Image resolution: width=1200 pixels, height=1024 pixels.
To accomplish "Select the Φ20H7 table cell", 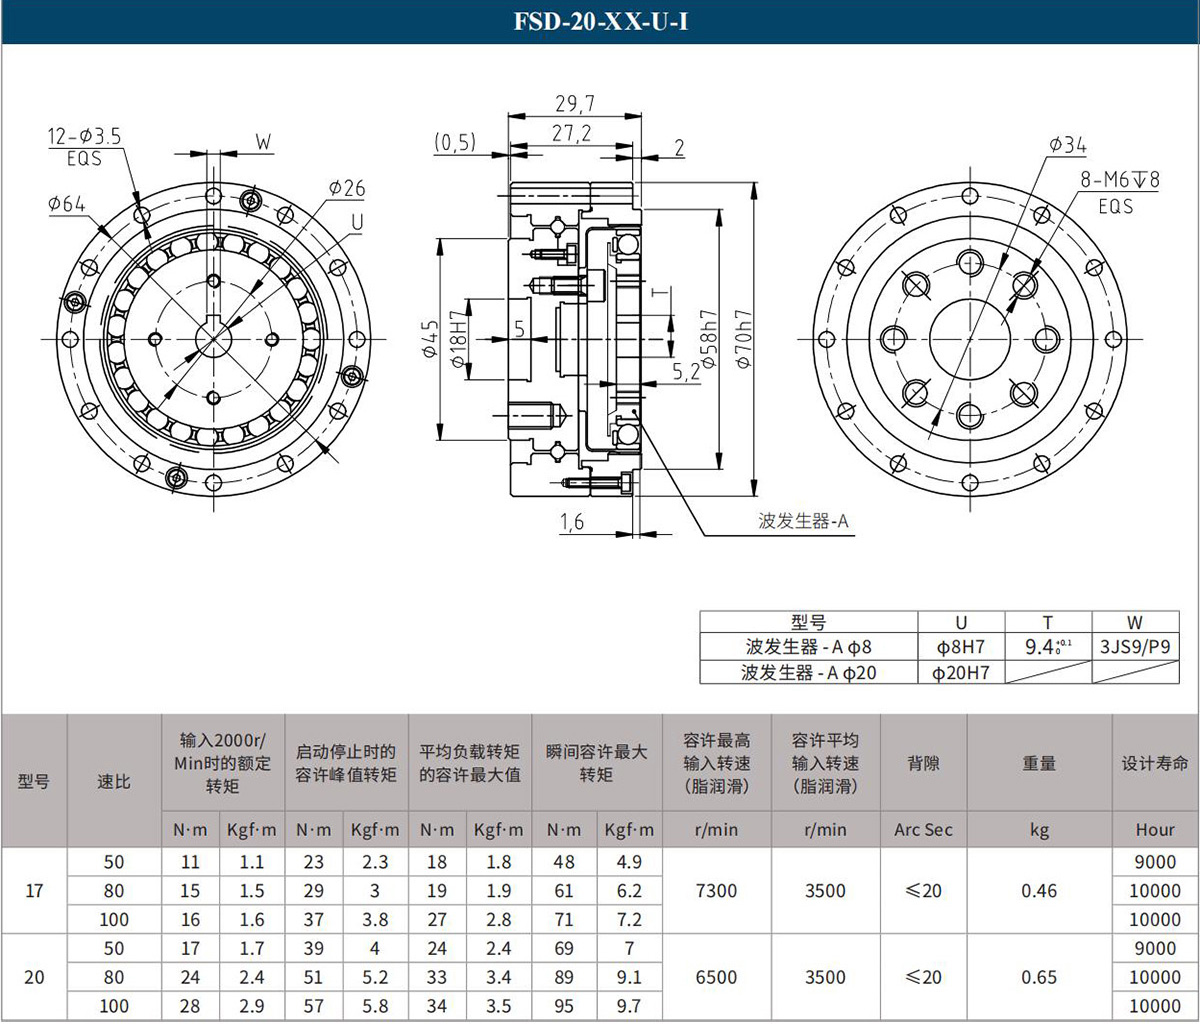I will (960, 673).
